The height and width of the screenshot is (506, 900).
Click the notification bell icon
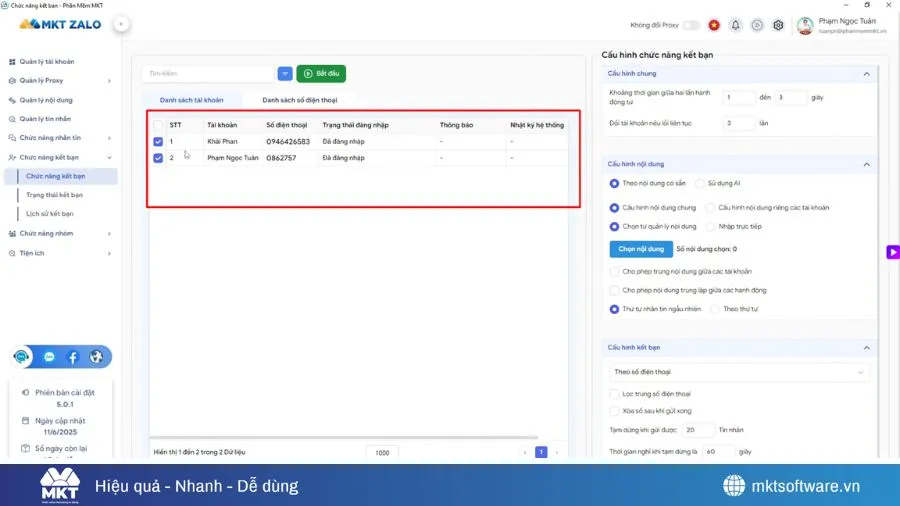[x=736, y=25]
